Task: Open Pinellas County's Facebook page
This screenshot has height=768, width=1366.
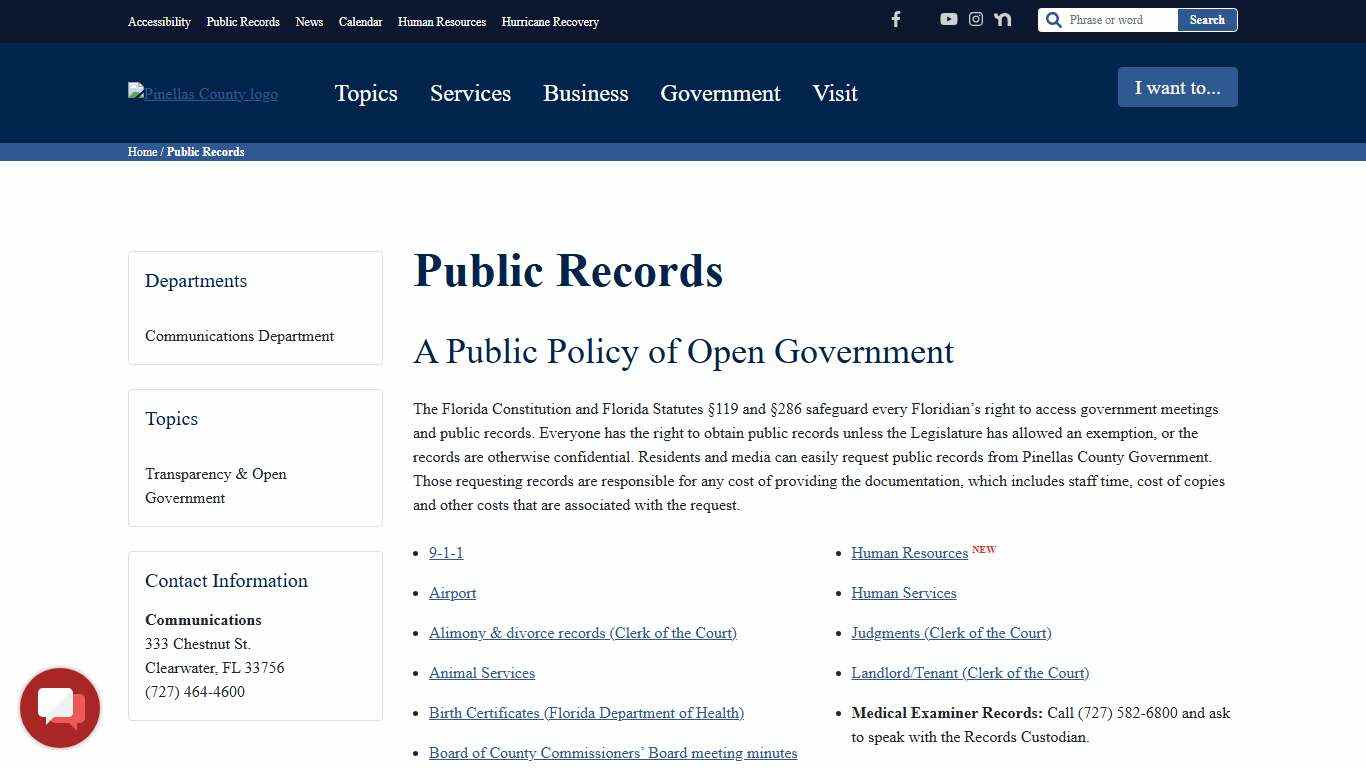Action: (x=895, y=19)
